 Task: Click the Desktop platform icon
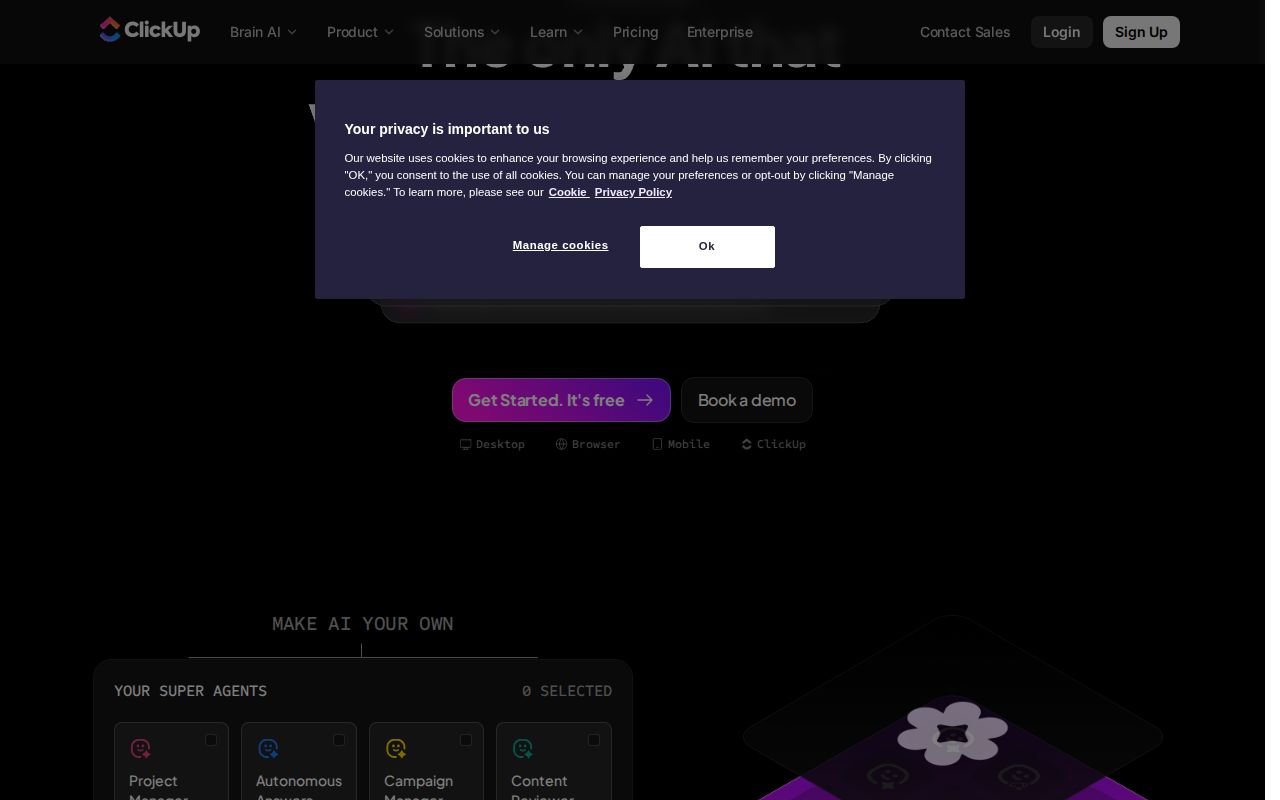[x=465, y=444]
